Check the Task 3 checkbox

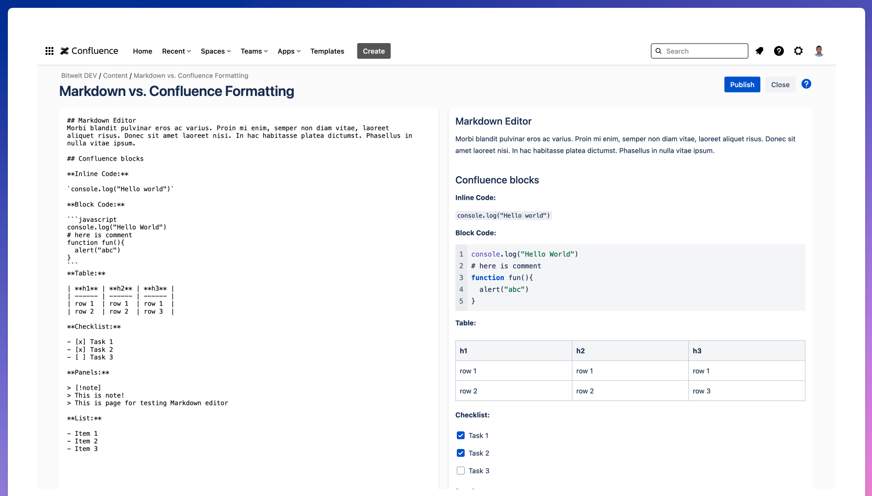click(x=461, y=471)
